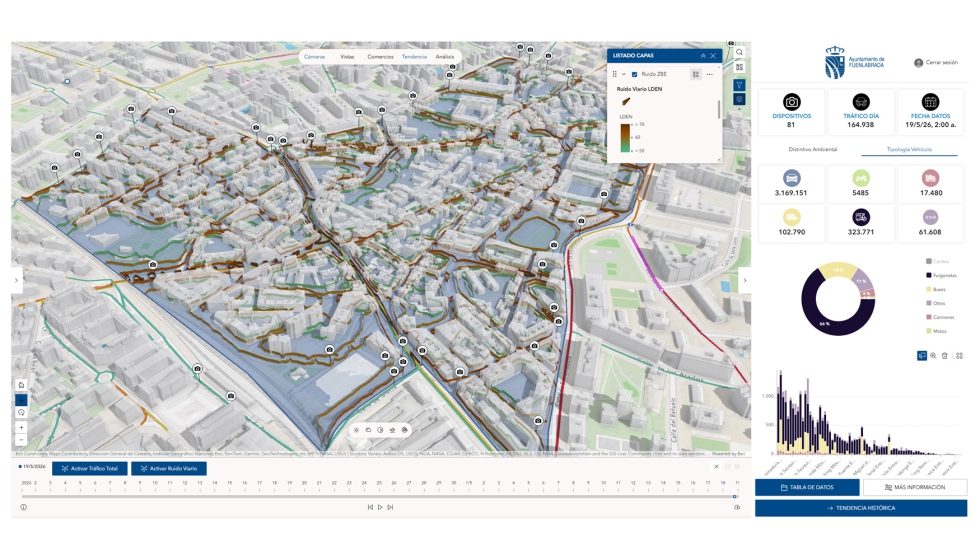This screenshot has height=560, width=980.
Task: Click Cerrar sesión link
Action: click(941, 62)
